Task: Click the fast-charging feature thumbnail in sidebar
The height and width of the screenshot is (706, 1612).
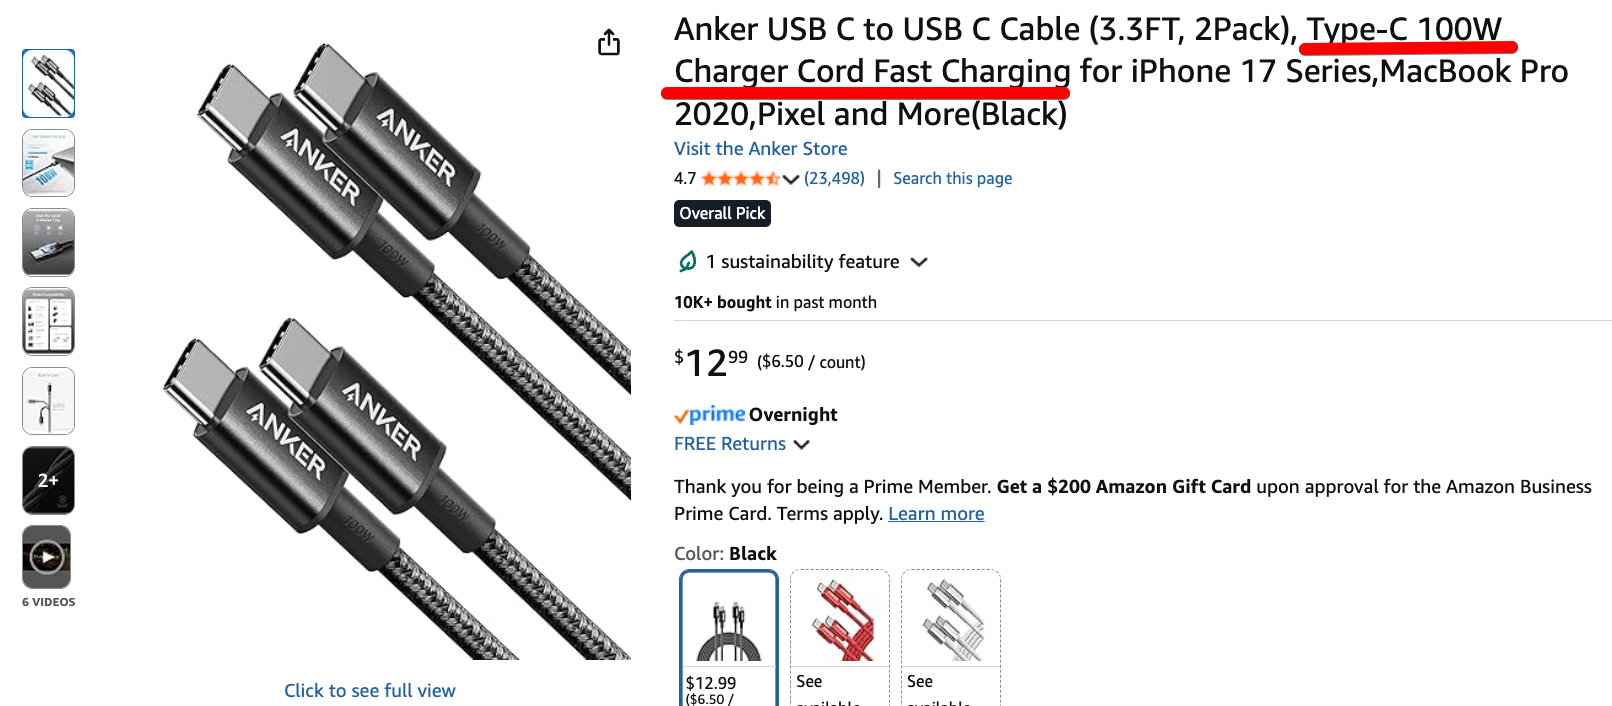Action: tap(47, 163)
